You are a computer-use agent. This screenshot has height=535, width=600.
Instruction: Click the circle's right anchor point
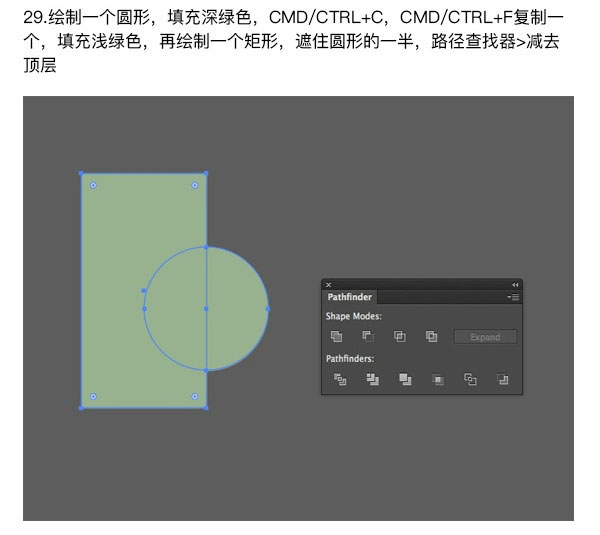click(268, 309)
